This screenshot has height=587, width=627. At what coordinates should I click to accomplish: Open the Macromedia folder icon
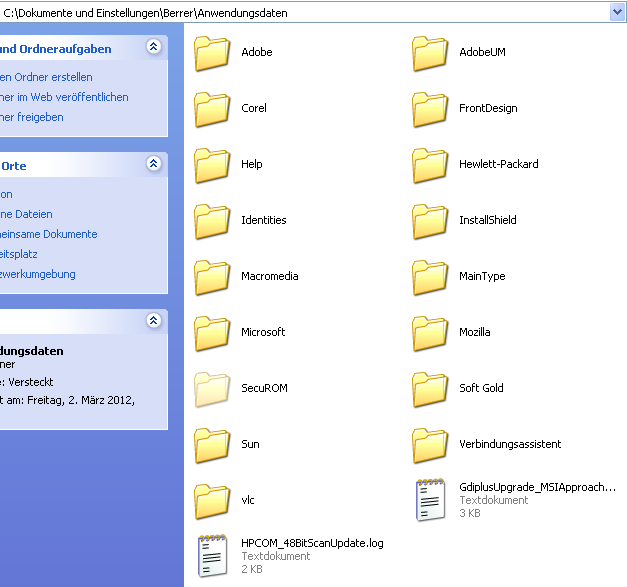point(212,278)
